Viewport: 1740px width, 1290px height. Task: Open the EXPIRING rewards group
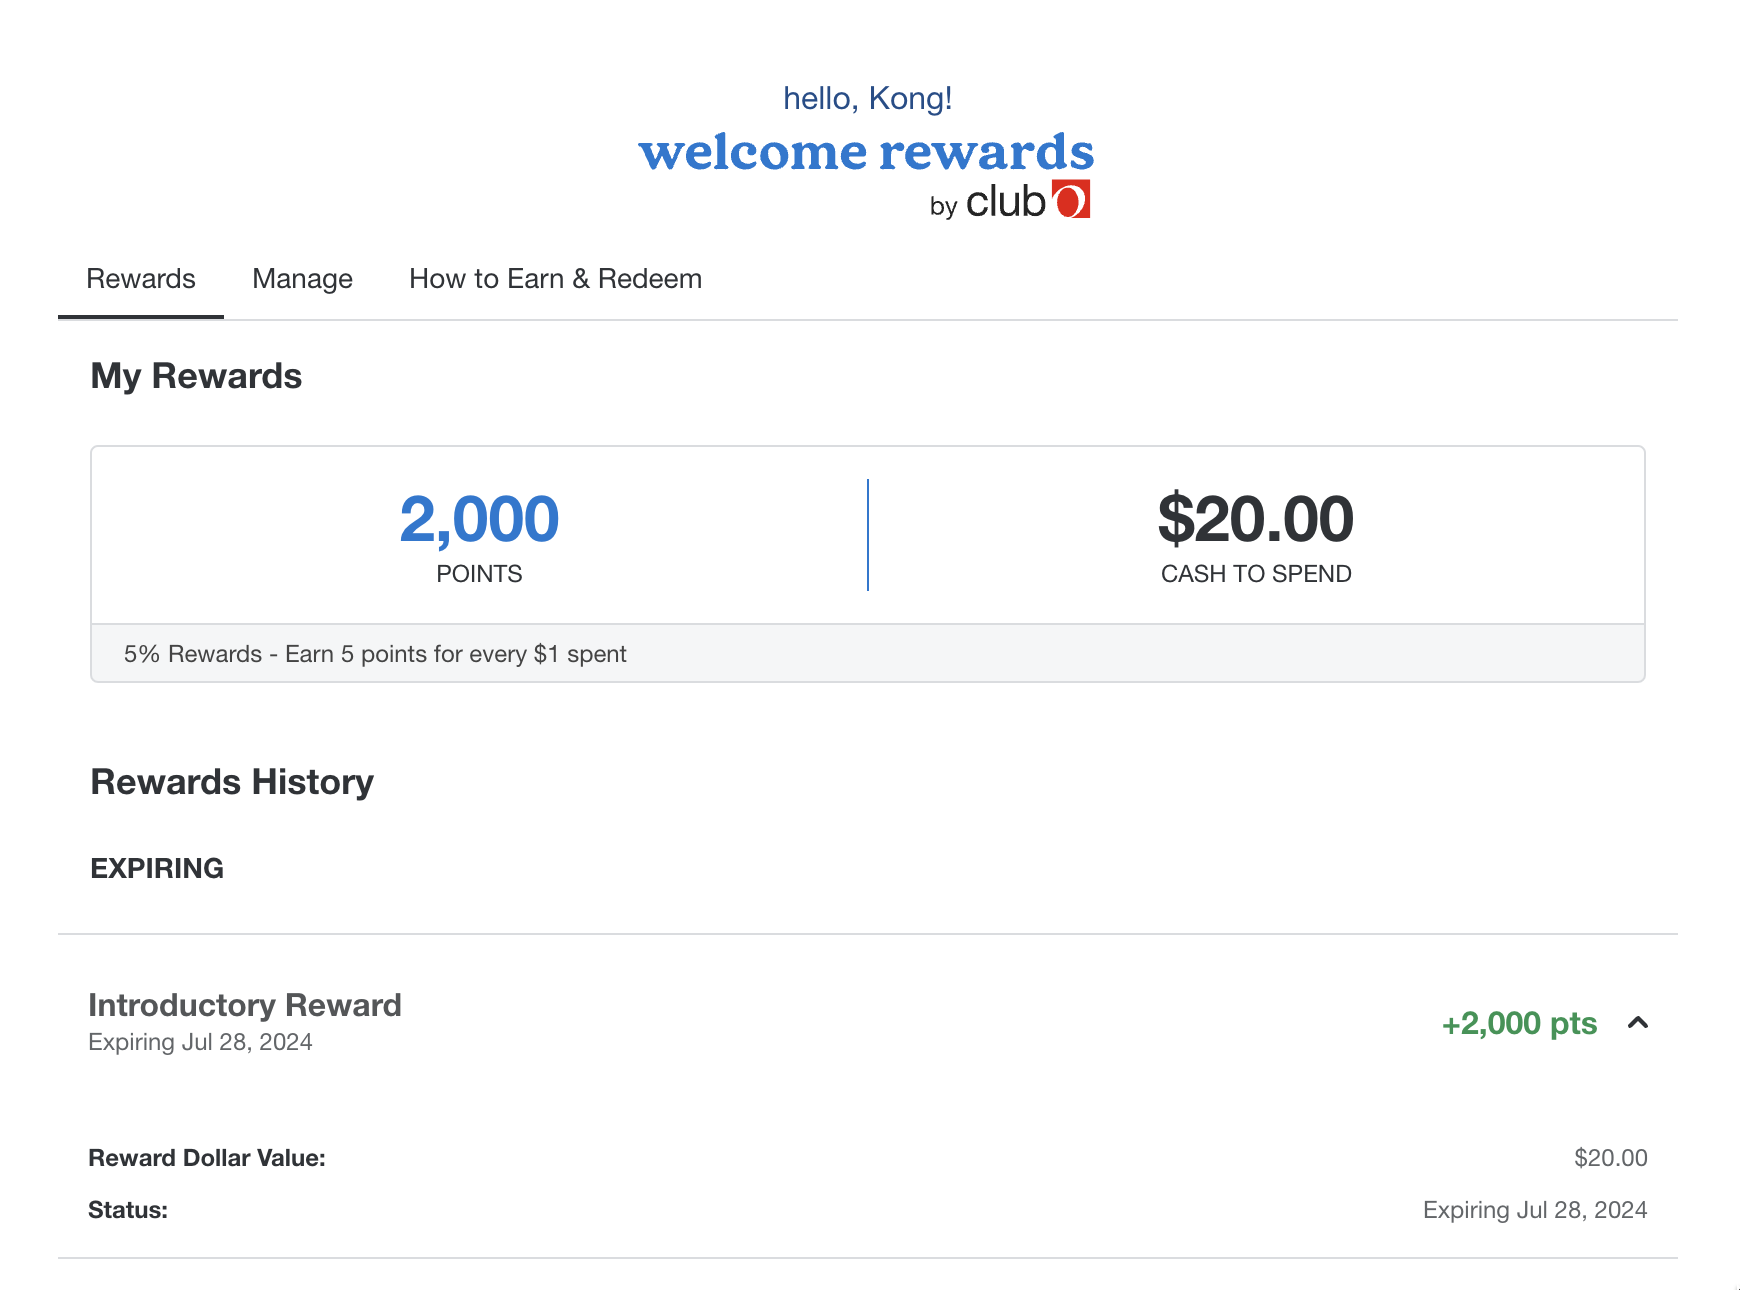coord(157,868)
